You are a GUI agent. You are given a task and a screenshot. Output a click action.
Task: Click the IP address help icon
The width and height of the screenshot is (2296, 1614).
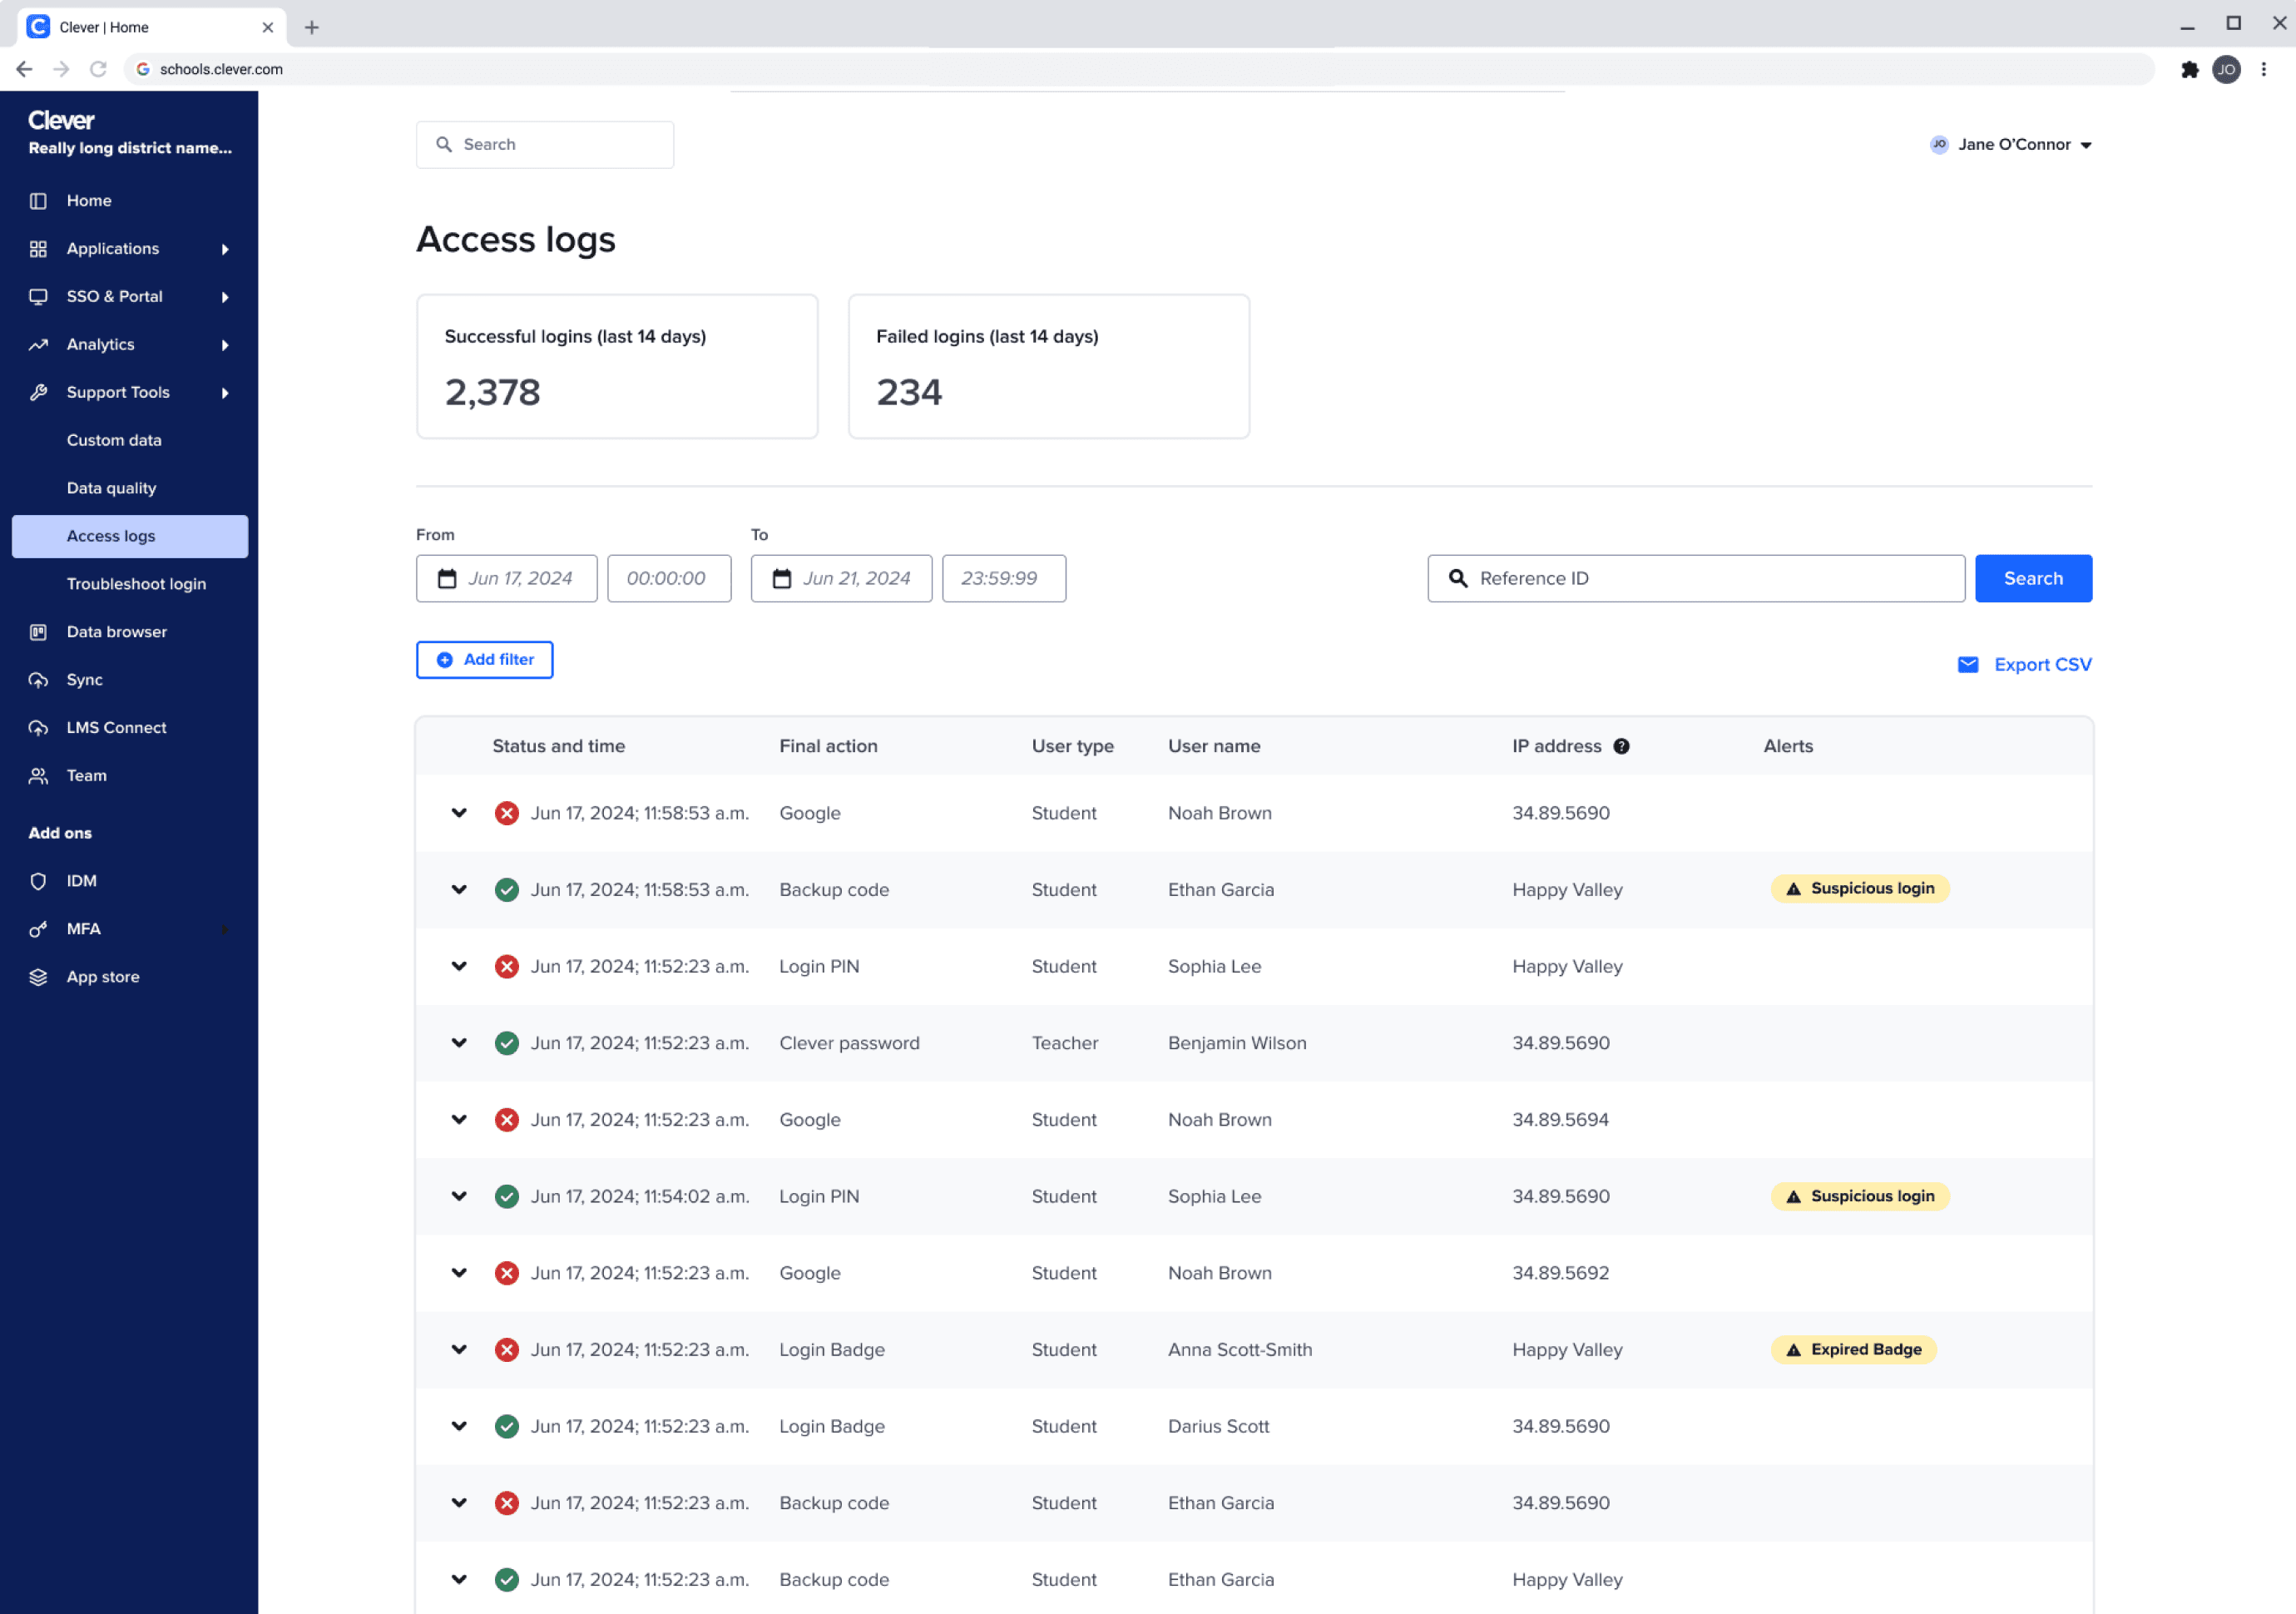tap(1621, 746)
